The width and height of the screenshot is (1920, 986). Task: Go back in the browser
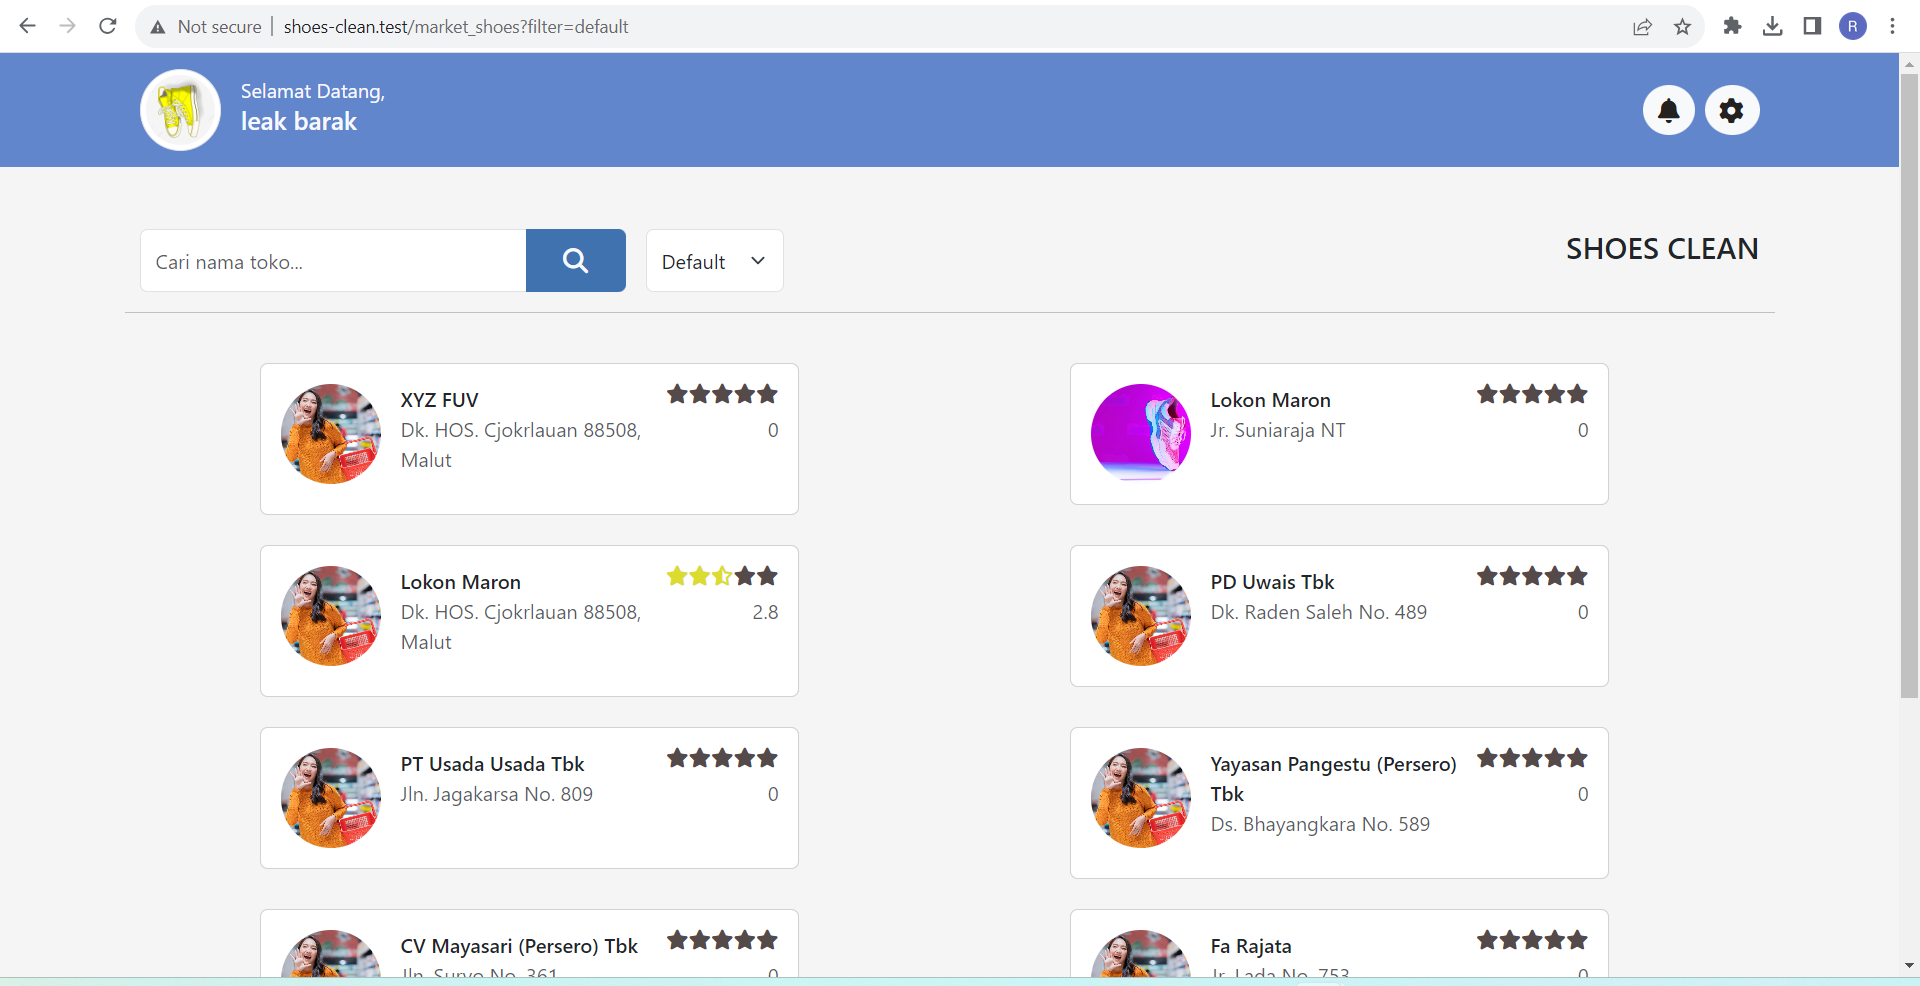coord(27,26)
